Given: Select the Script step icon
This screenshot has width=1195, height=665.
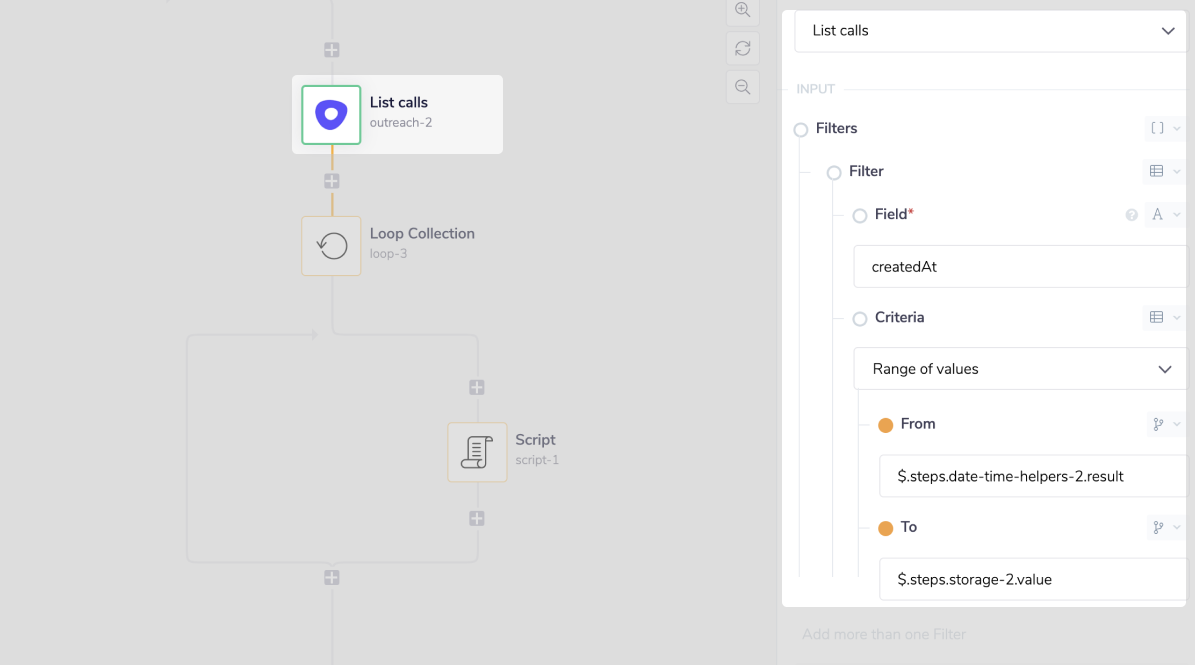Looking at the screenshot, I should [x=477, y=452].
